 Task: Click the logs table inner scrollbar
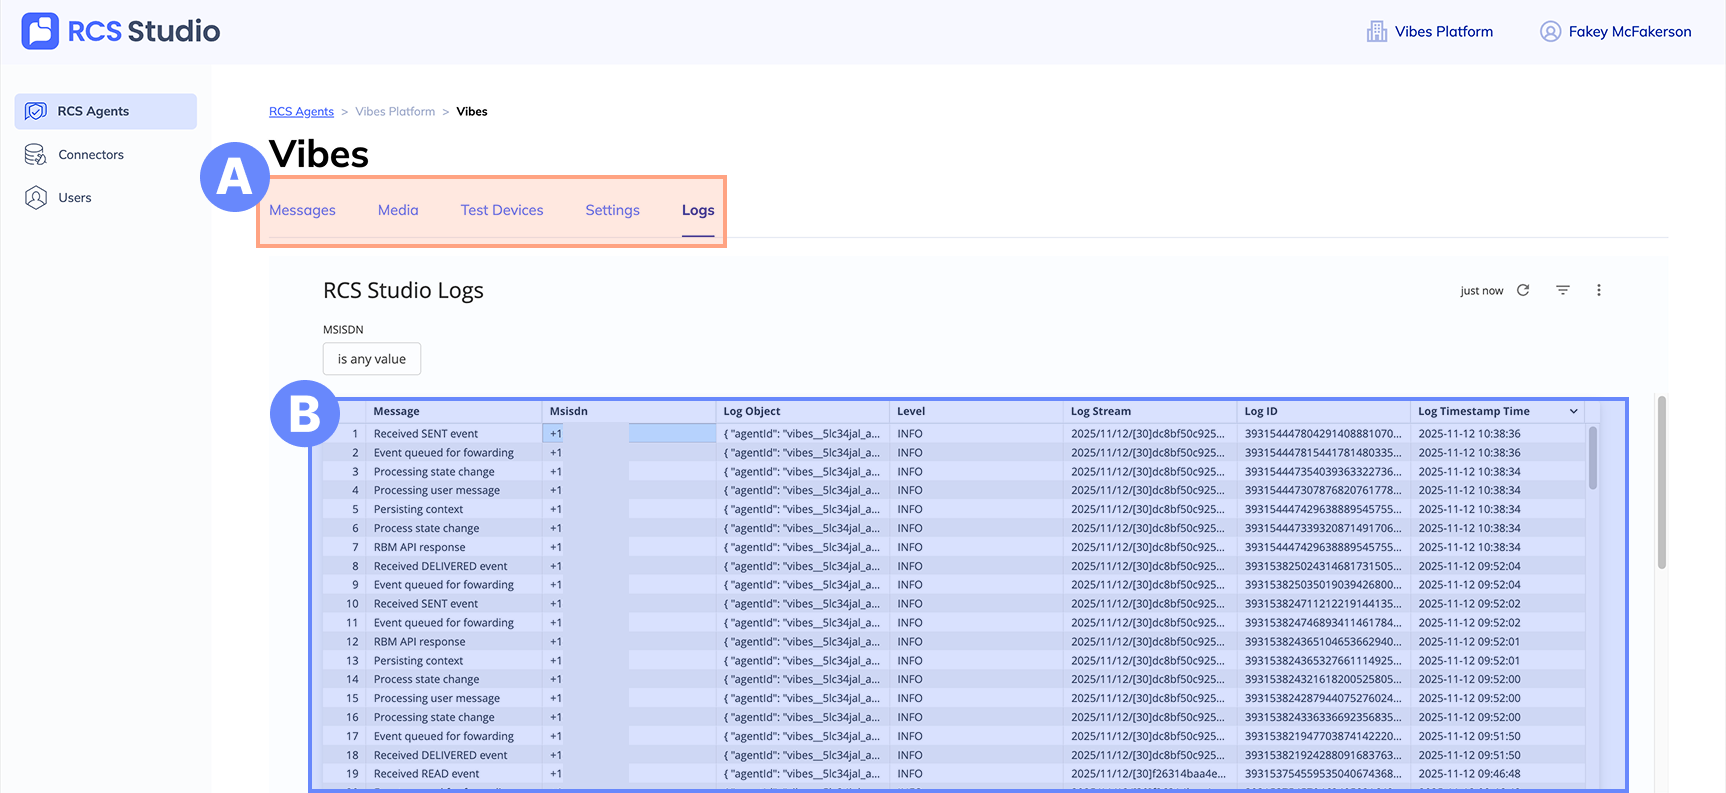[1593, 458]
